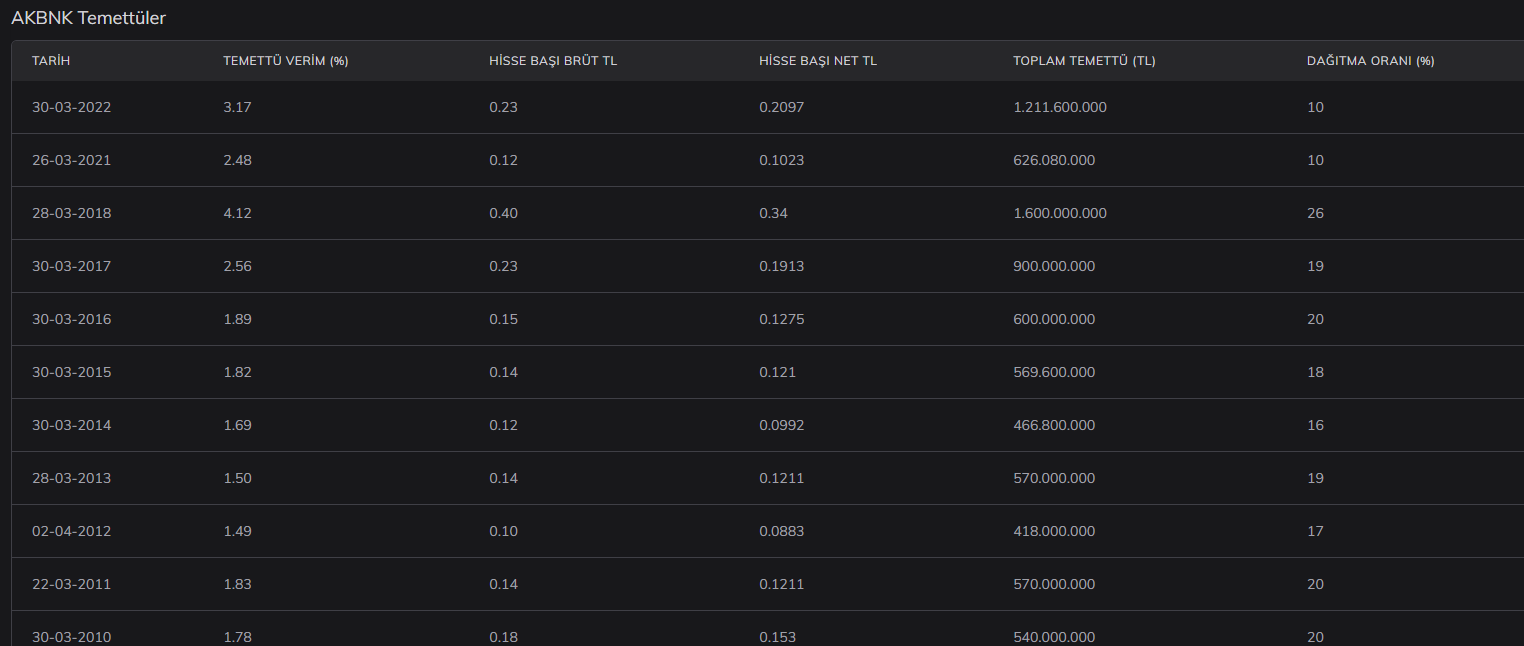Viewport: 1524px width, 646px height.
Task: Click payout ratio 10 in the 30-03-2022 row
Action: point(1315,107)
